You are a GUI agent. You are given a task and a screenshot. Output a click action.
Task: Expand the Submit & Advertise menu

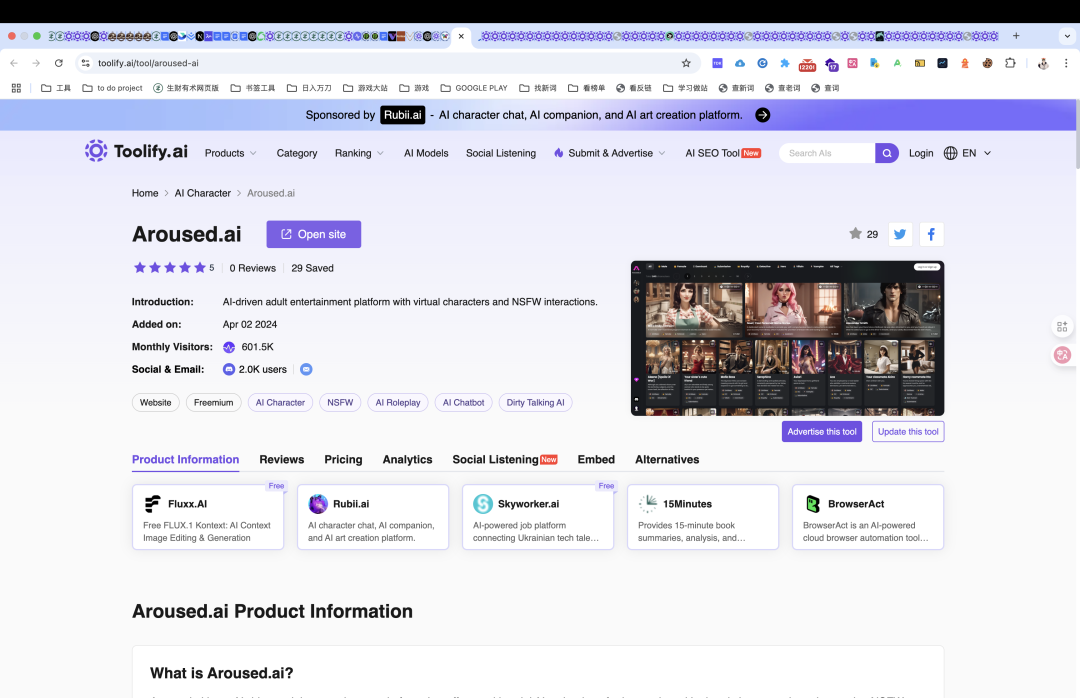pos(610,153)
